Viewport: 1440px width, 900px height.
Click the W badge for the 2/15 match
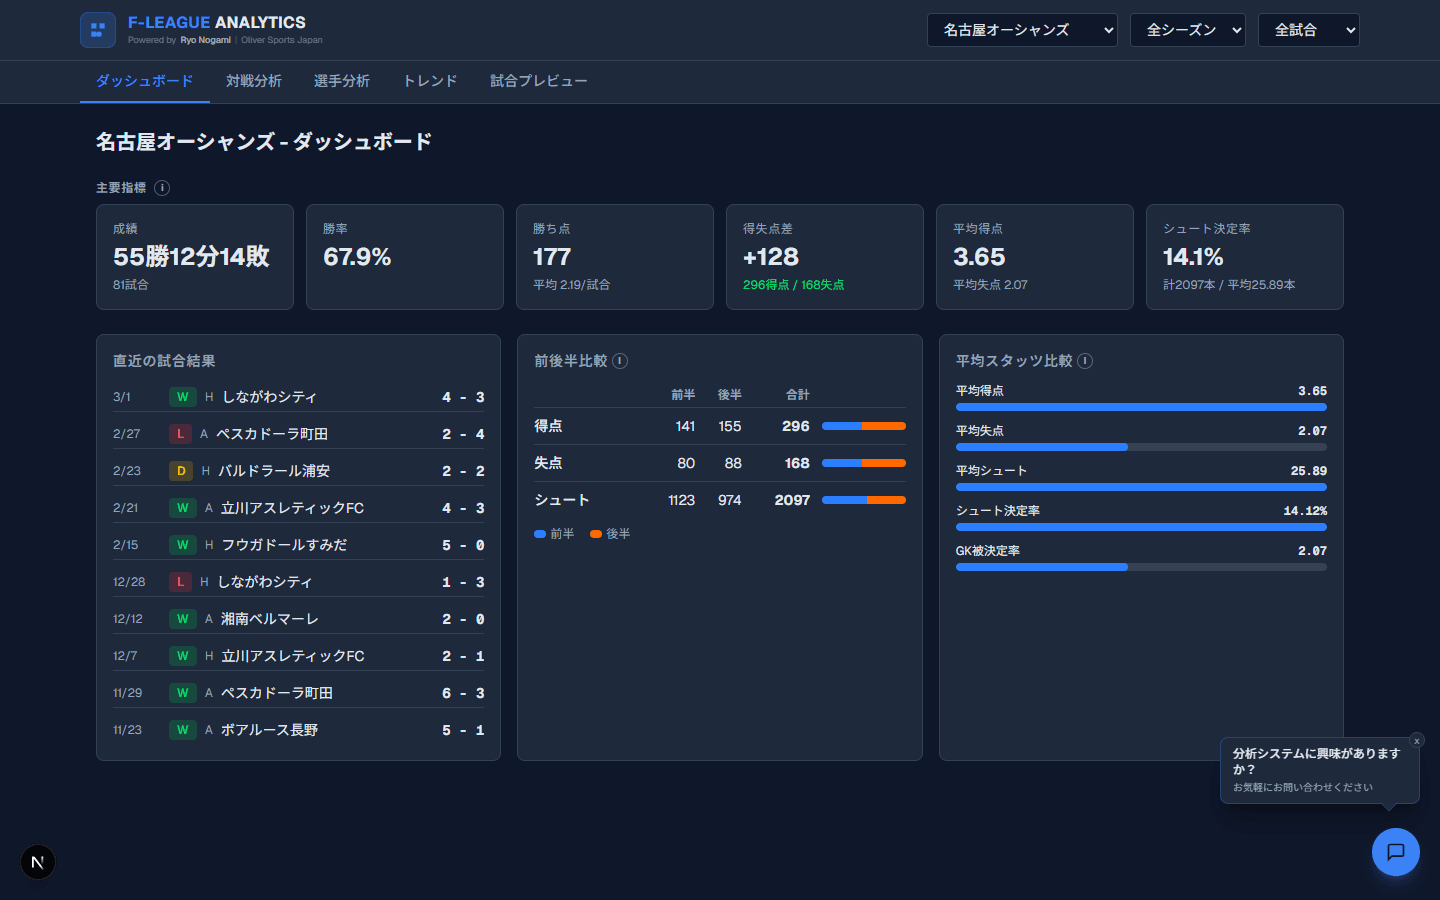pos(182,545)
